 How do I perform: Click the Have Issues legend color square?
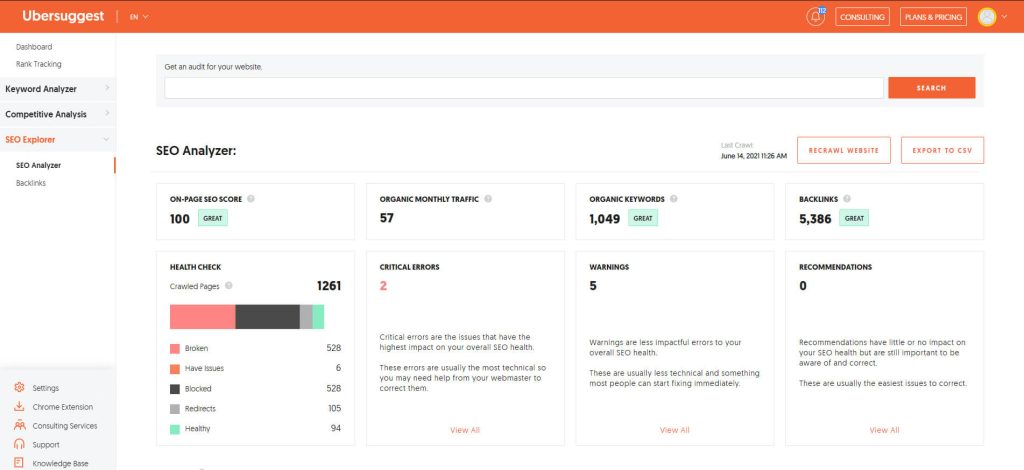pyautogui.click(x=174, y=369)
